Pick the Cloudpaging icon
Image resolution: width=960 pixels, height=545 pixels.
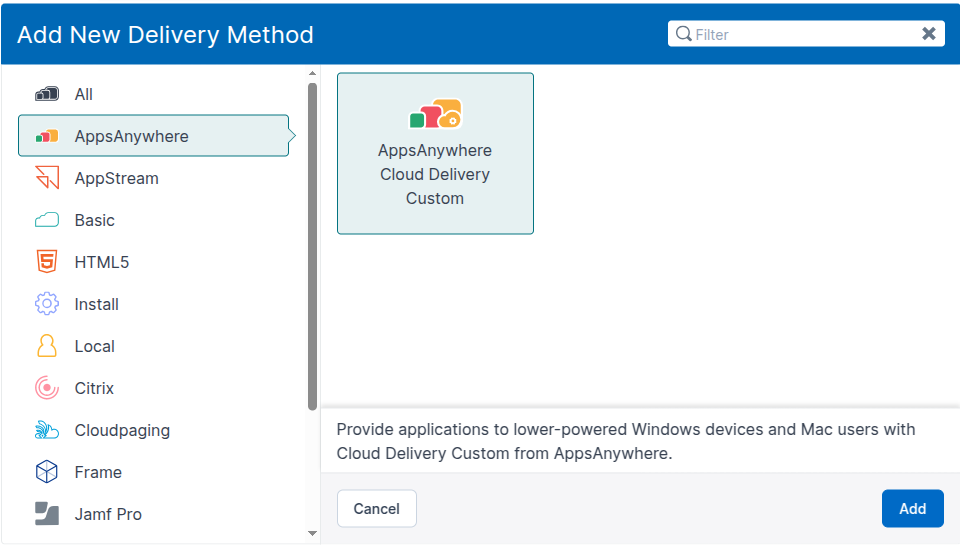[47, 430]
